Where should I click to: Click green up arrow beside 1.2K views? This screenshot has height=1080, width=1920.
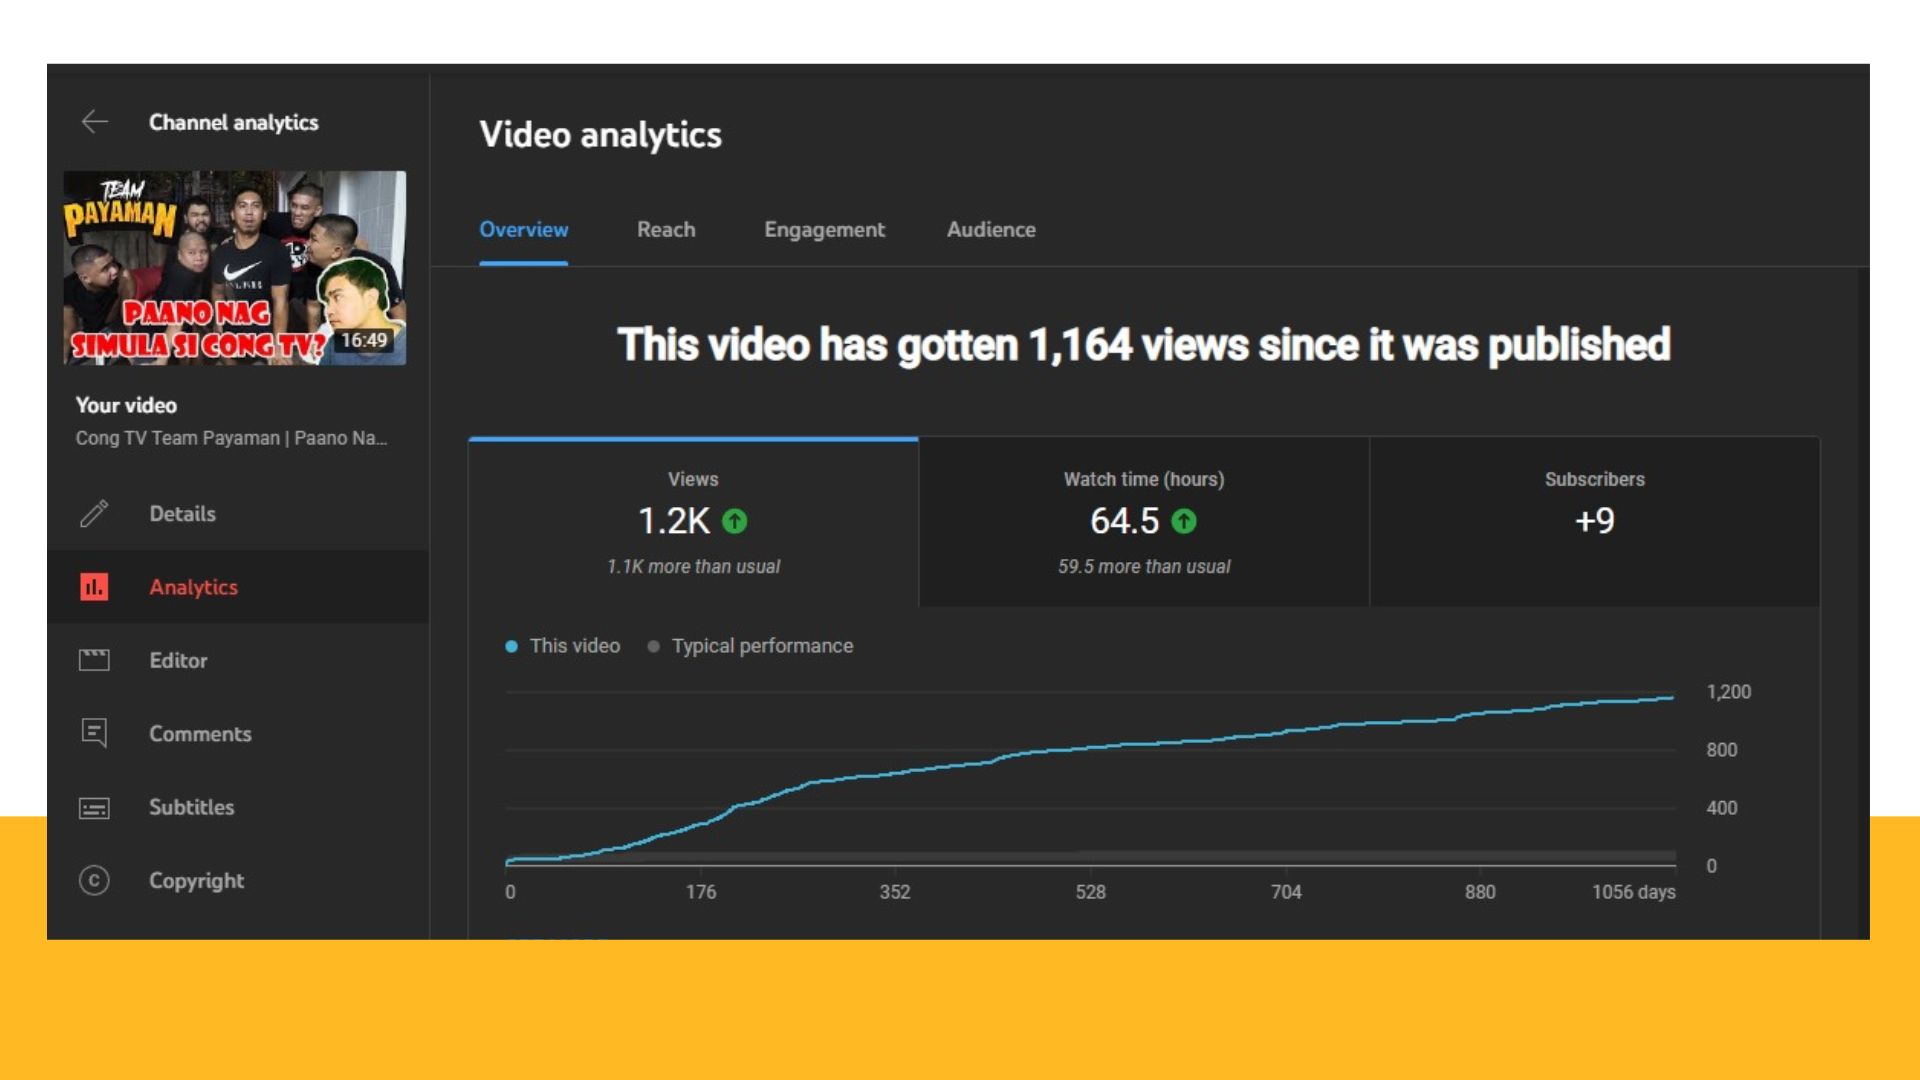point(735,521)
